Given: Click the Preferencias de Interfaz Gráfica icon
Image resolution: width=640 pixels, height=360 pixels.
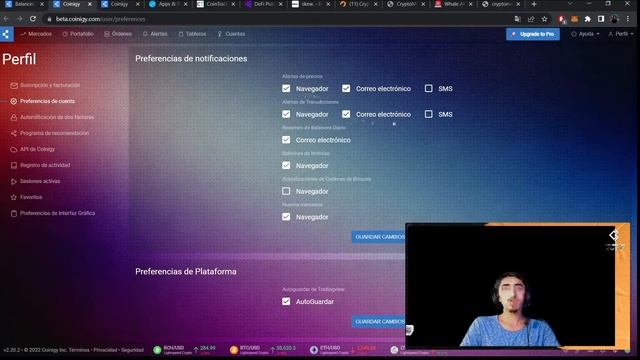Looking at the screenshot, I should click(x=14, y=213).
